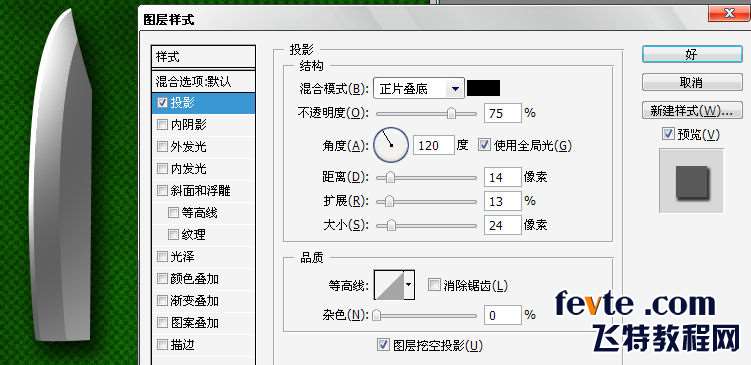This screenshot has height=365, width=751.
Task: Toggle 使用全局光 checkbox
Action: coord(485,145)
